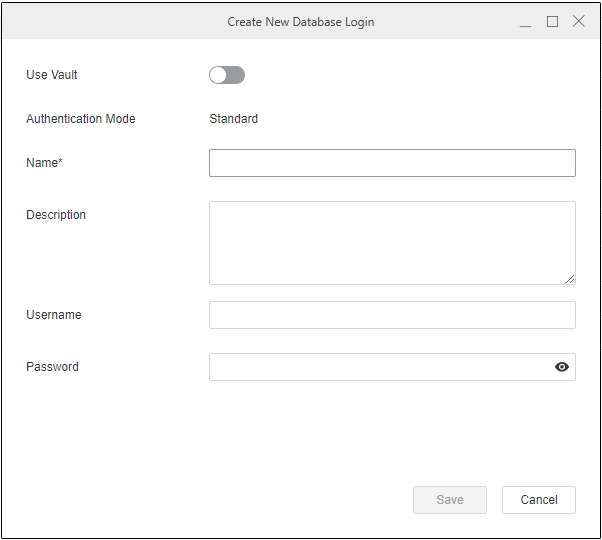This screenshot has width=602, height=540.
Task: Click the Use Vault label
Action: 52,75
